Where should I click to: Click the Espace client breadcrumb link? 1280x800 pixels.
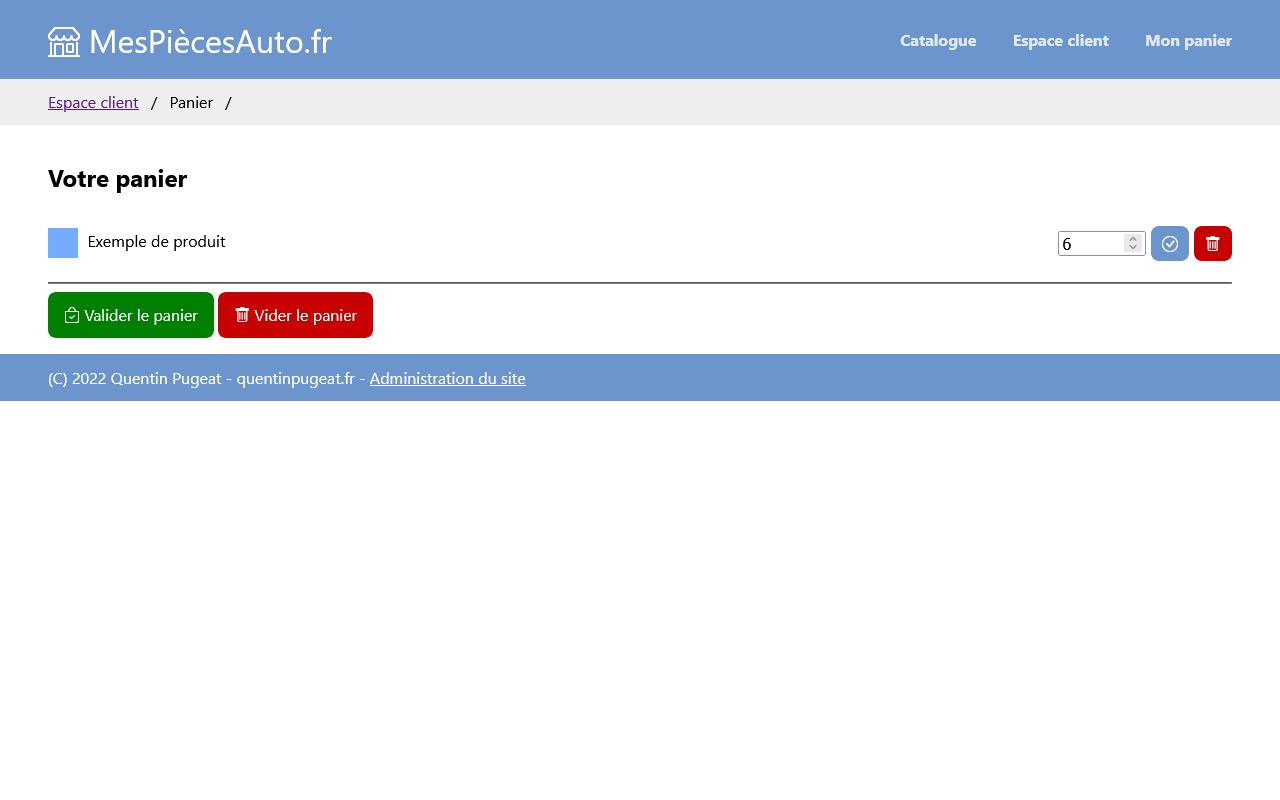(93, 102)
